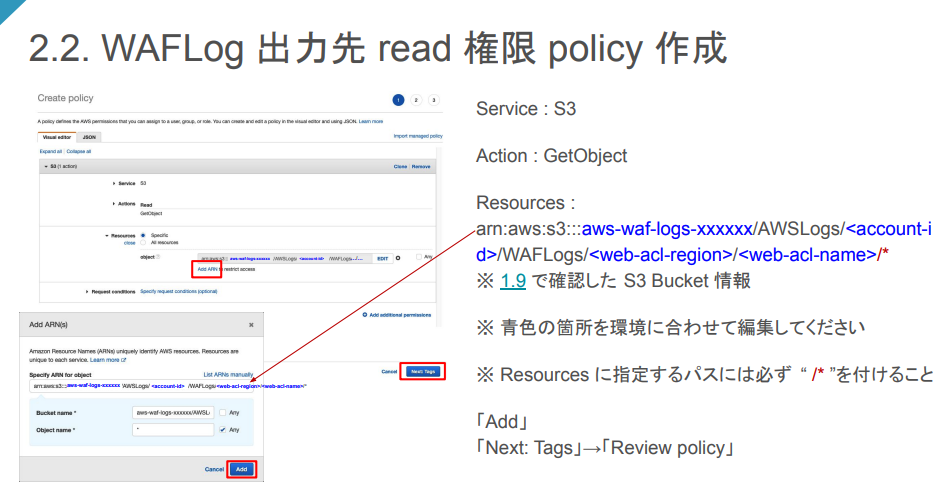Image resolution: width=937 pixels, height=491 pixels.
Task: Click the Add additional permissions link
Action: (400, 315)
